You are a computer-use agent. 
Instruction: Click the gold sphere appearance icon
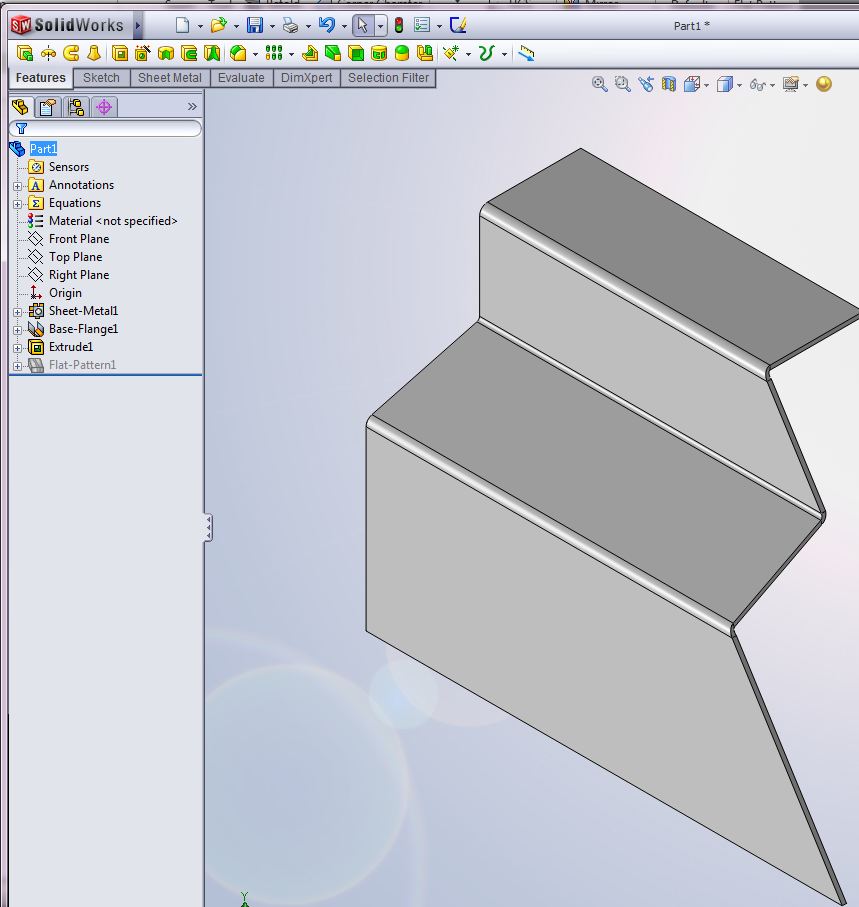click(x=824, y=84)
